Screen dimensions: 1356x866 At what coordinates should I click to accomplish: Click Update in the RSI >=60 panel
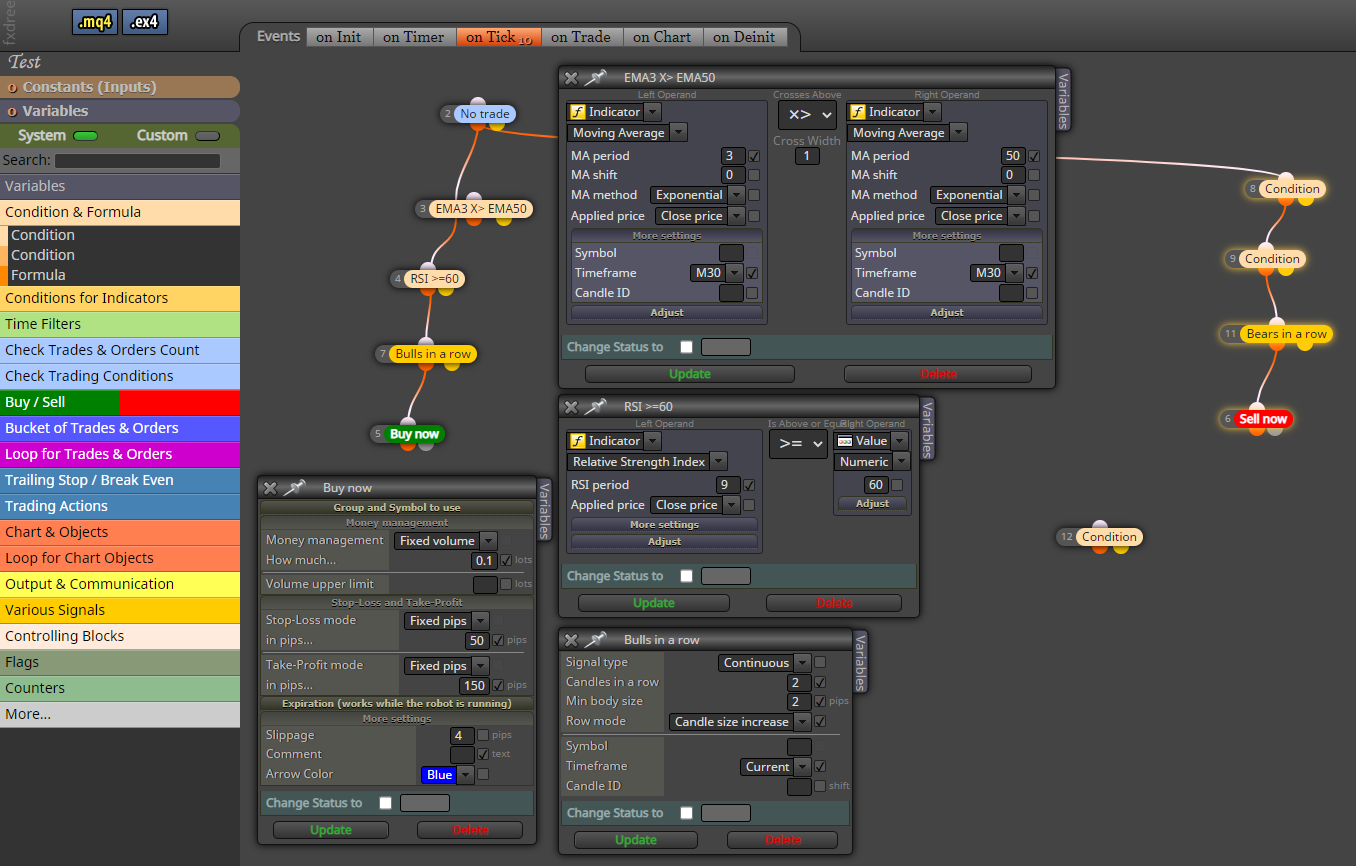(654, 603)
